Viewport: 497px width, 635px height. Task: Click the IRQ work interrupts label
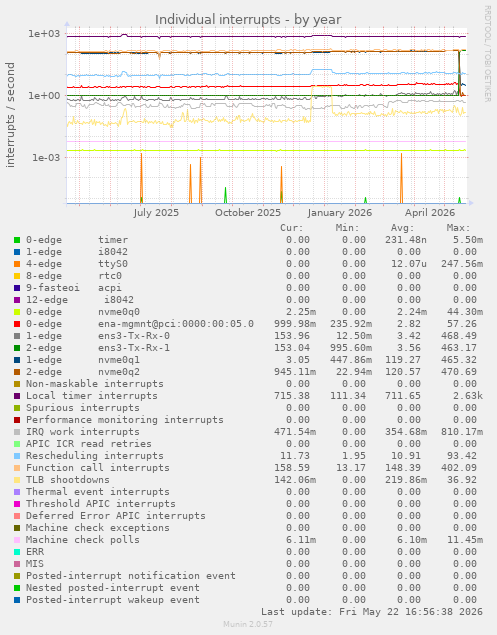[83, 432]
